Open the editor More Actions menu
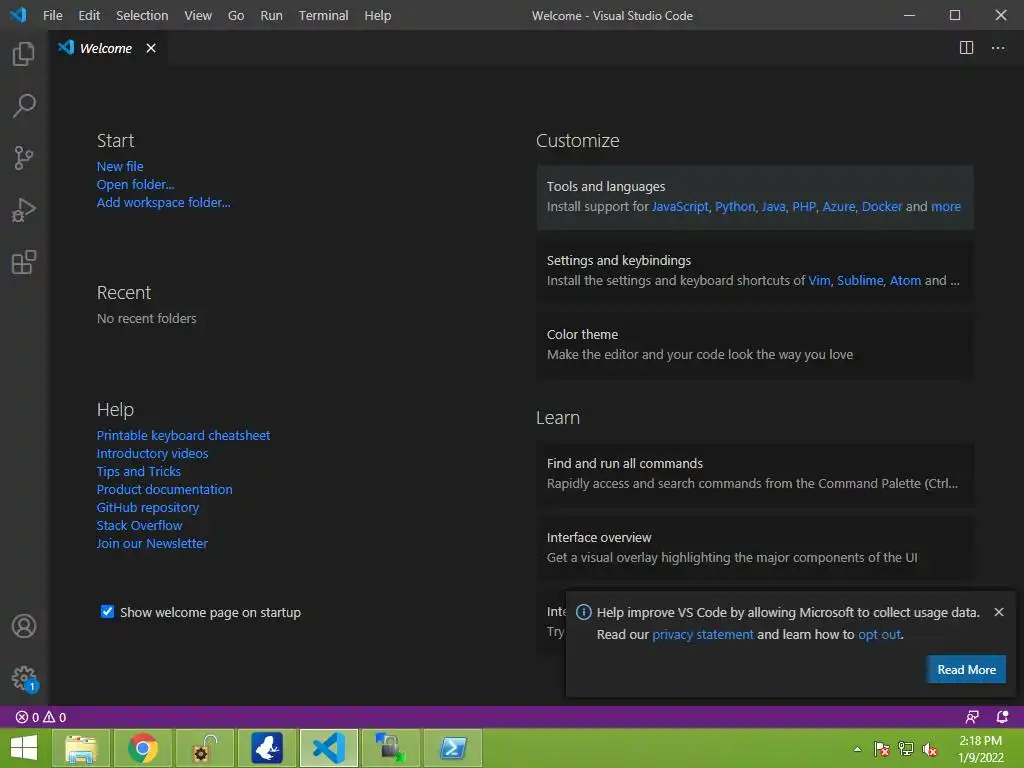The image size is (1024, 768). [x=998, y=48]
